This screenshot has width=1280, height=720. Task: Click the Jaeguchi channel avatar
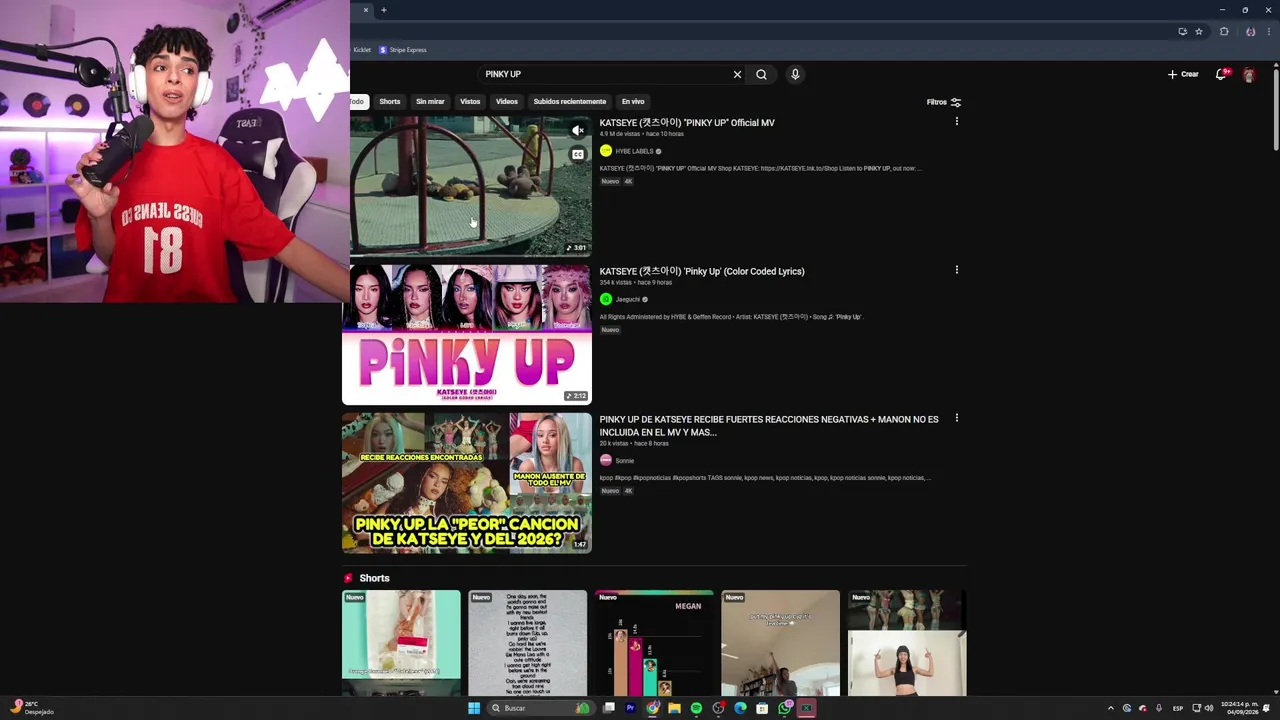606,299
